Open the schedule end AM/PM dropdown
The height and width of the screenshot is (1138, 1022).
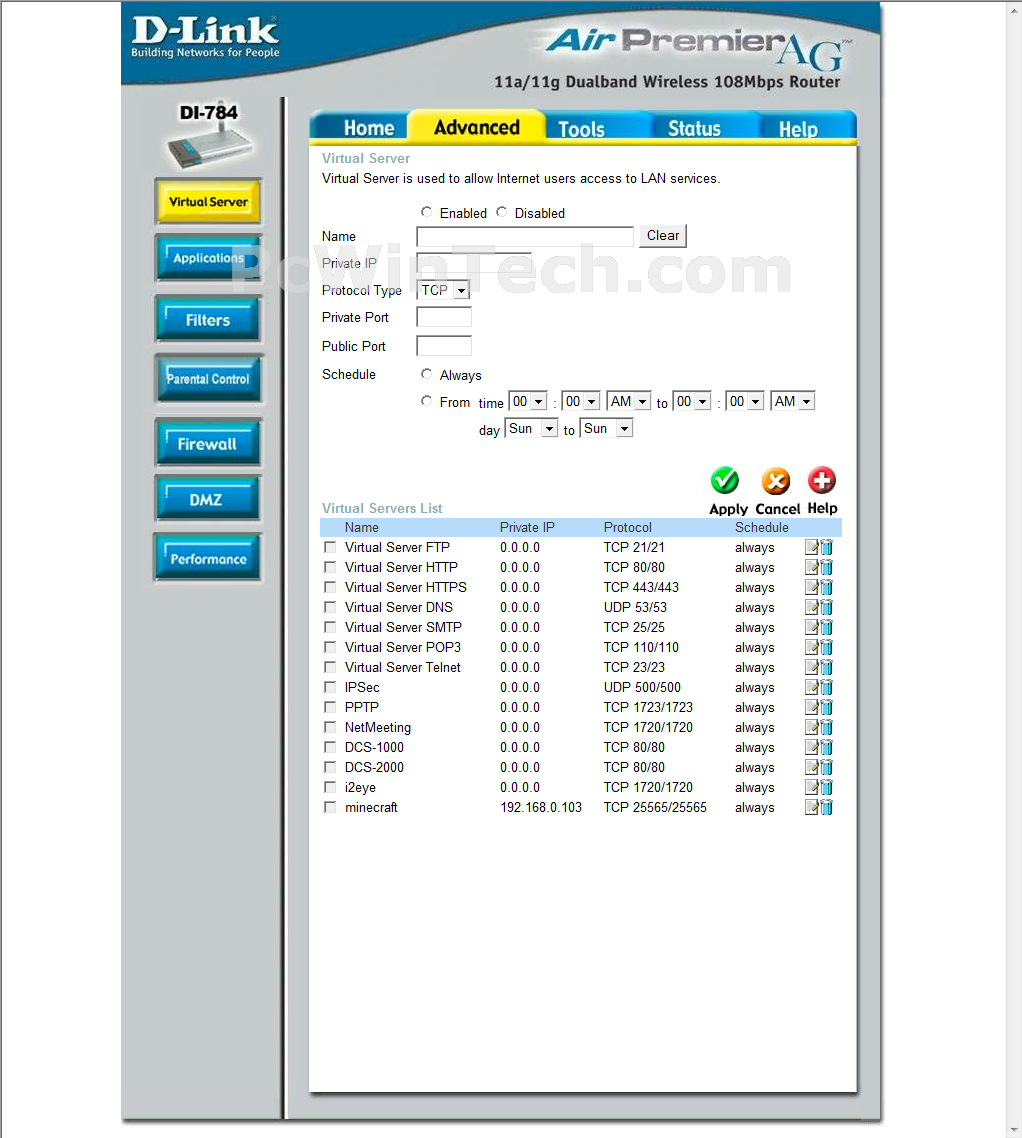(x=793, y=401)
